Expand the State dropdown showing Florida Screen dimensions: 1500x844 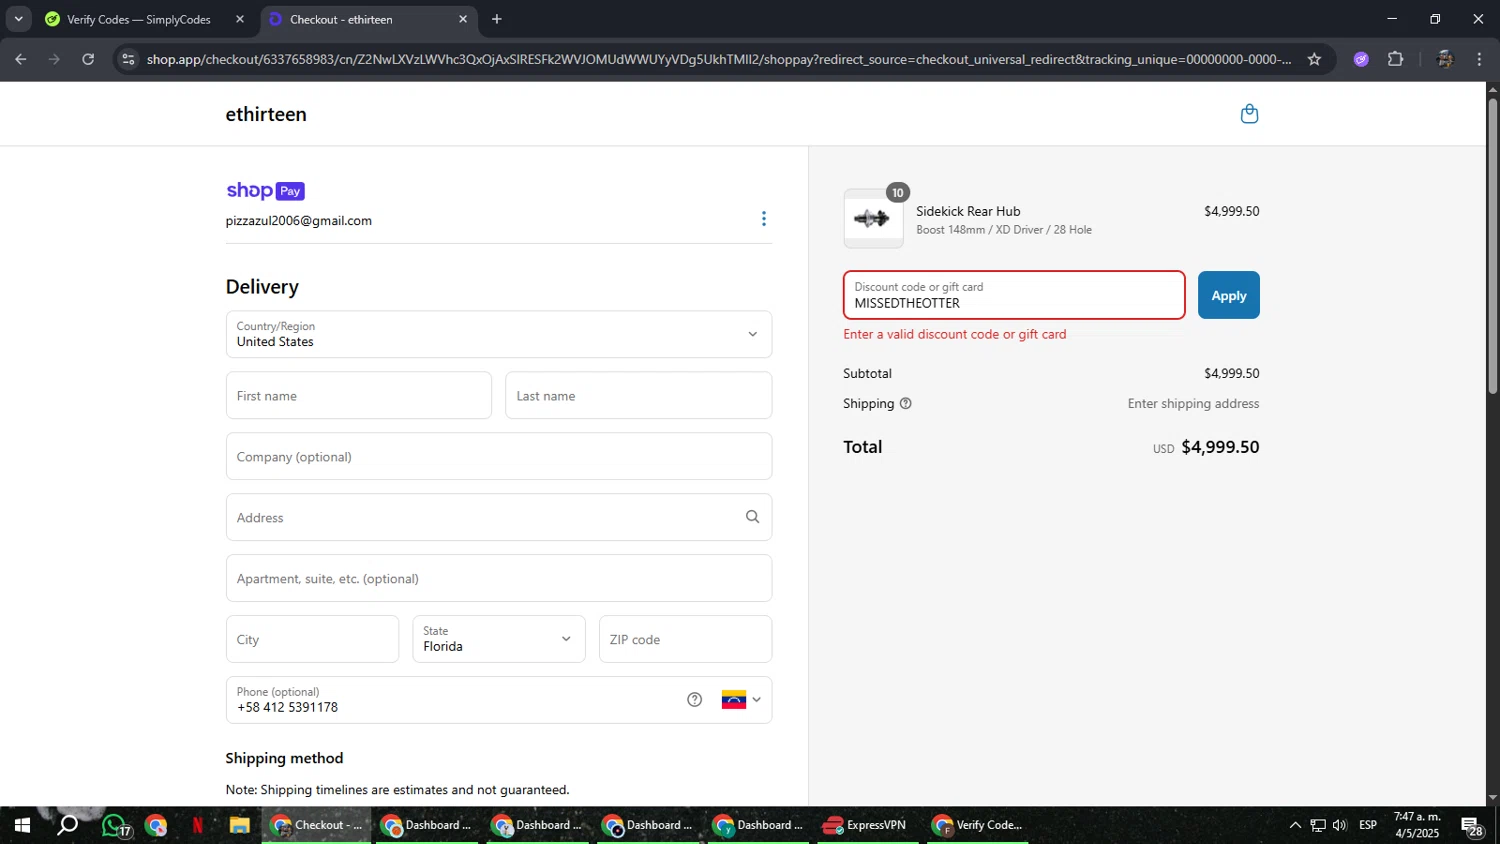[499, 639]
